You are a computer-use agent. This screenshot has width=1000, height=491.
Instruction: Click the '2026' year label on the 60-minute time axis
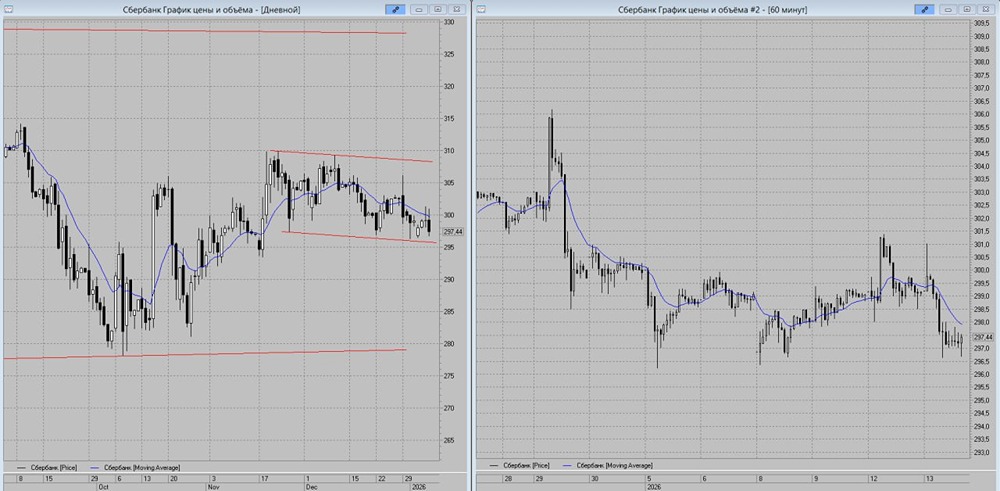pyautogui.click(x=655, y=486)
